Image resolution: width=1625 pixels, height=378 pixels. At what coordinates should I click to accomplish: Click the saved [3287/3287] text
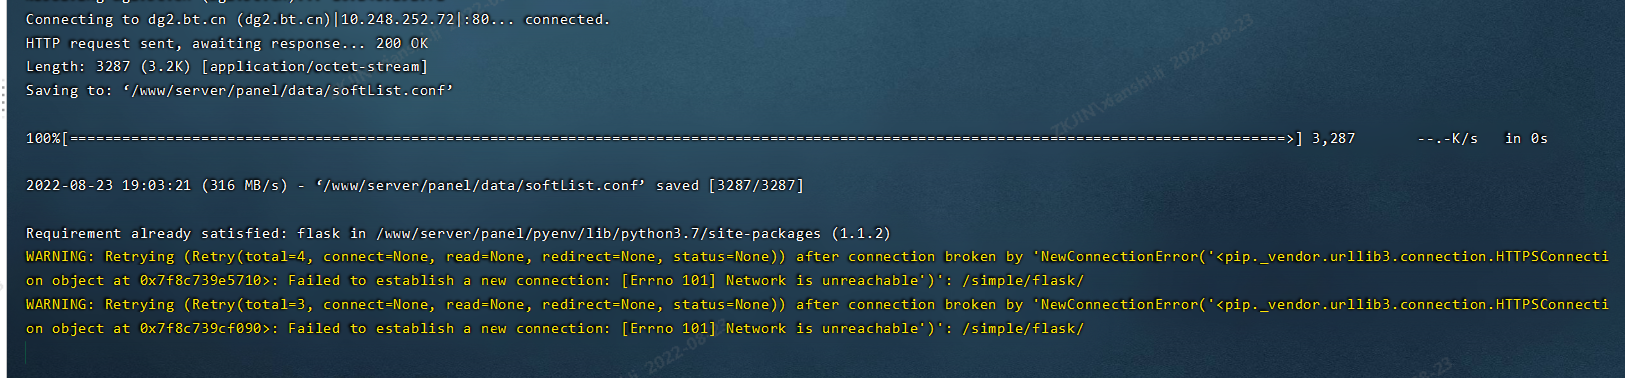coord(730,186)
